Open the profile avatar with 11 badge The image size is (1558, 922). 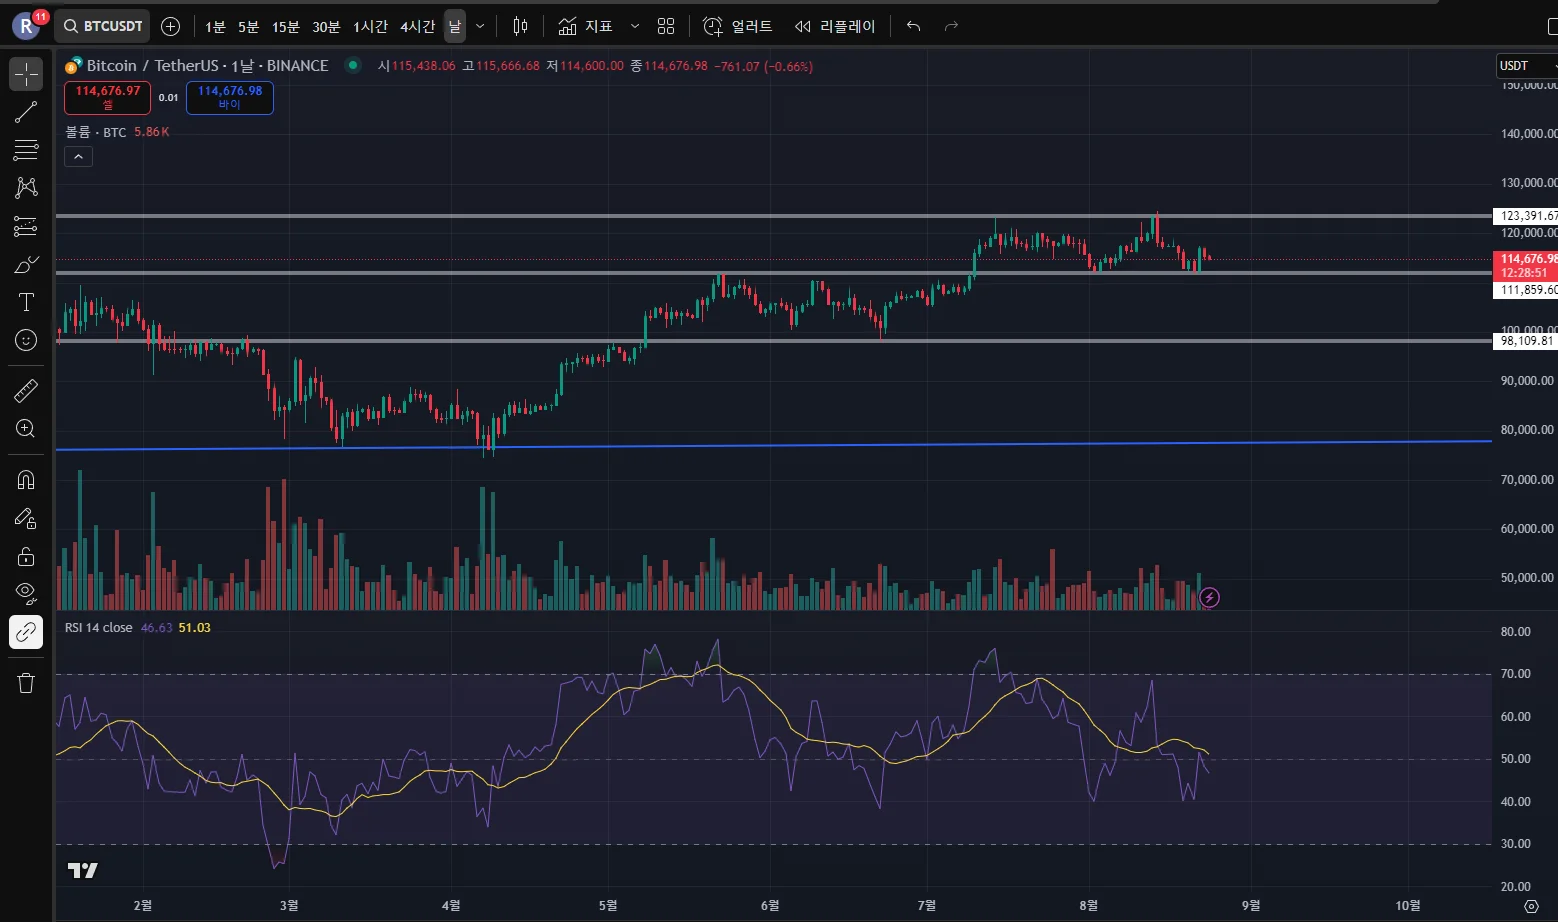27,25
